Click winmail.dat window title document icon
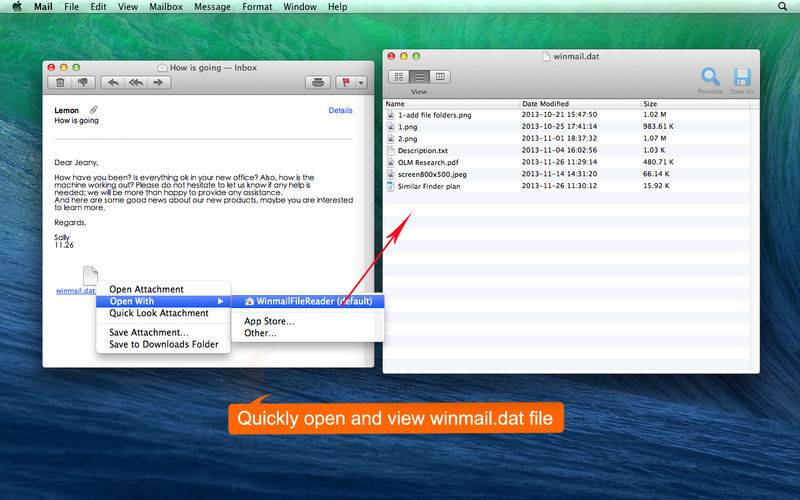This screenshot has height=500, width=800. click(545, 56)
